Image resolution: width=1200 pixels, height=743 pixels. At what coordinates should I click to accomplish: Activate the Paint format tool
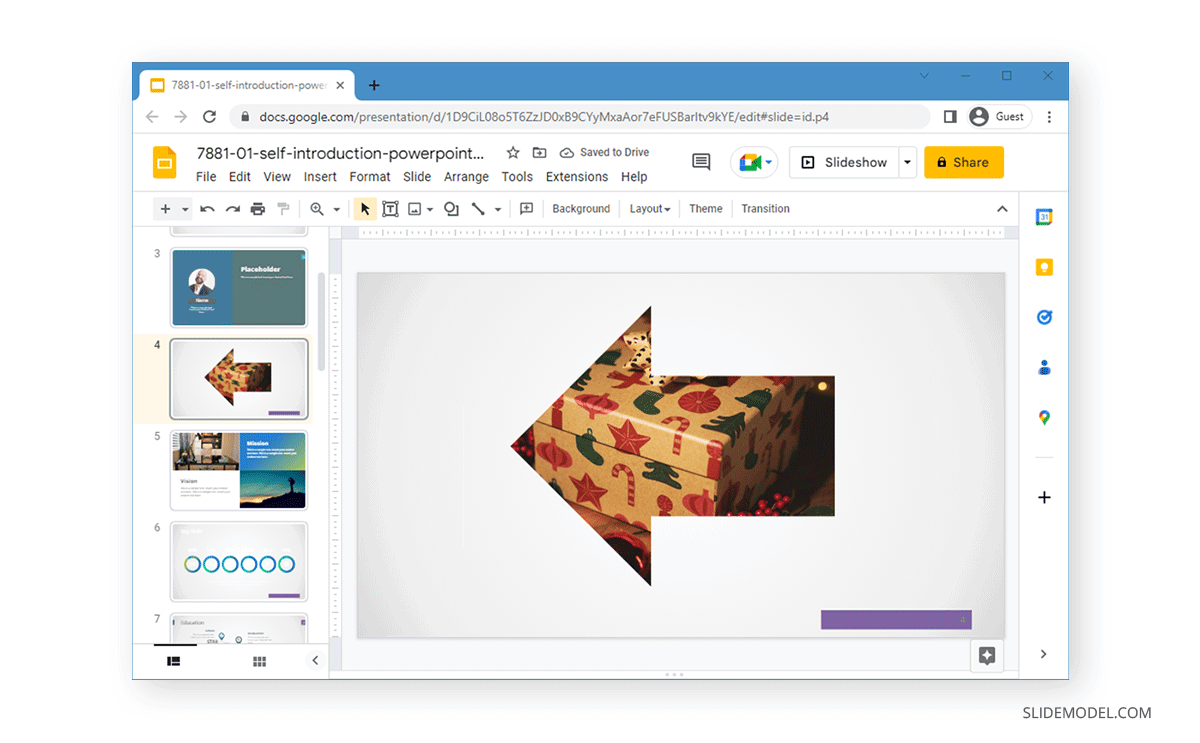point(283,208)
